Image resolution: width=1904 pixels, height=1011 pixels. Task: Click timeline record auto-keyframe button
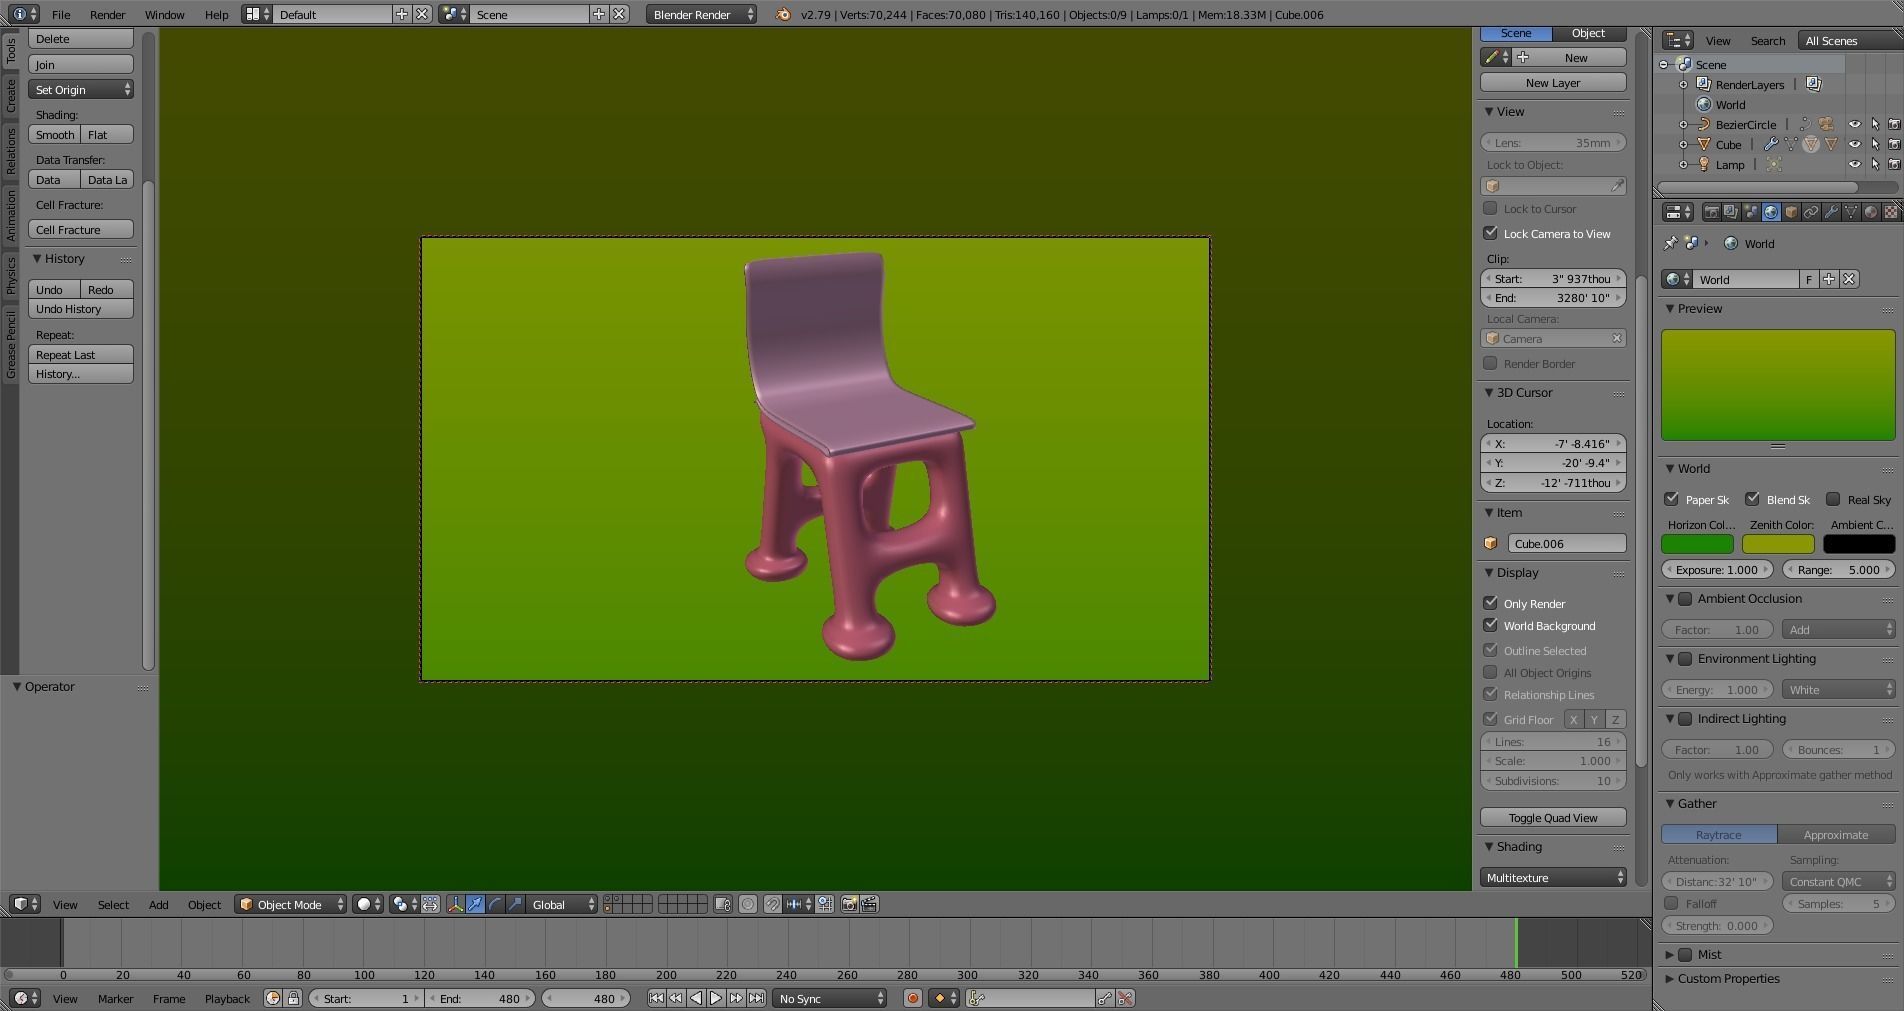(x=912, y=998)
